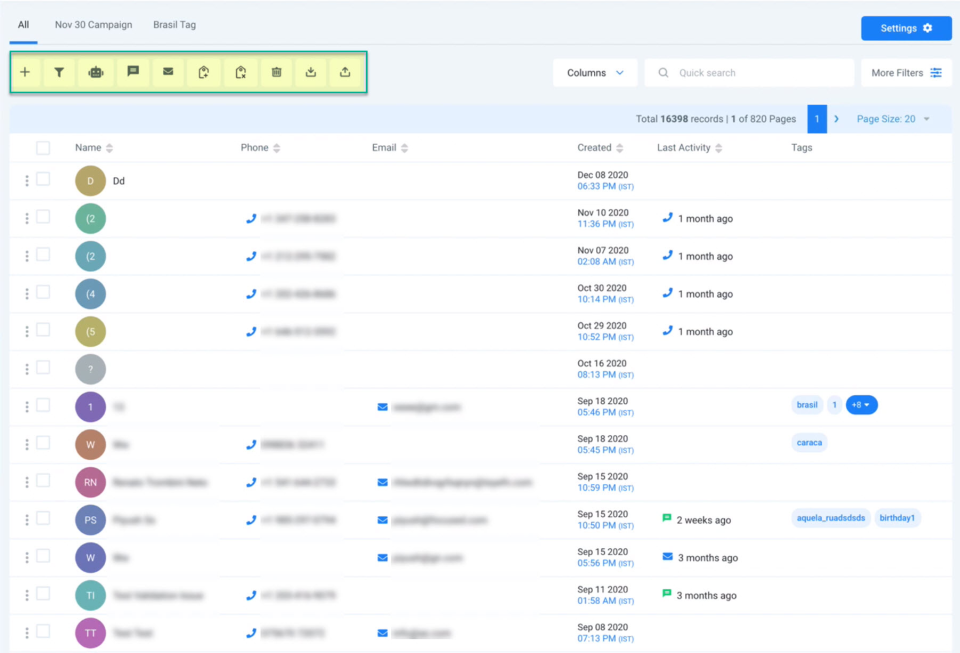Toggle the select-all checkbox in the header
Screen dimensions: 960x653
tap(43, 147)
